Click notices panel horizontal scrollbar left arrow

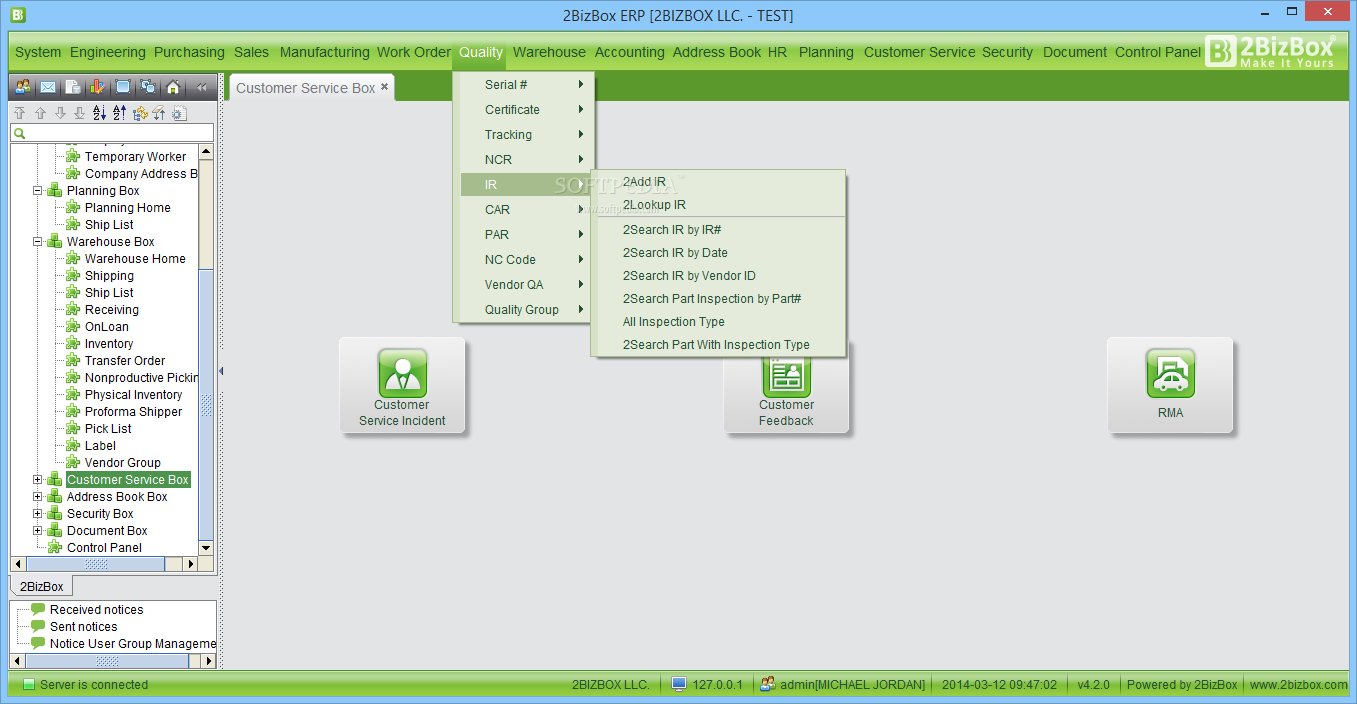tap(17, 661)
